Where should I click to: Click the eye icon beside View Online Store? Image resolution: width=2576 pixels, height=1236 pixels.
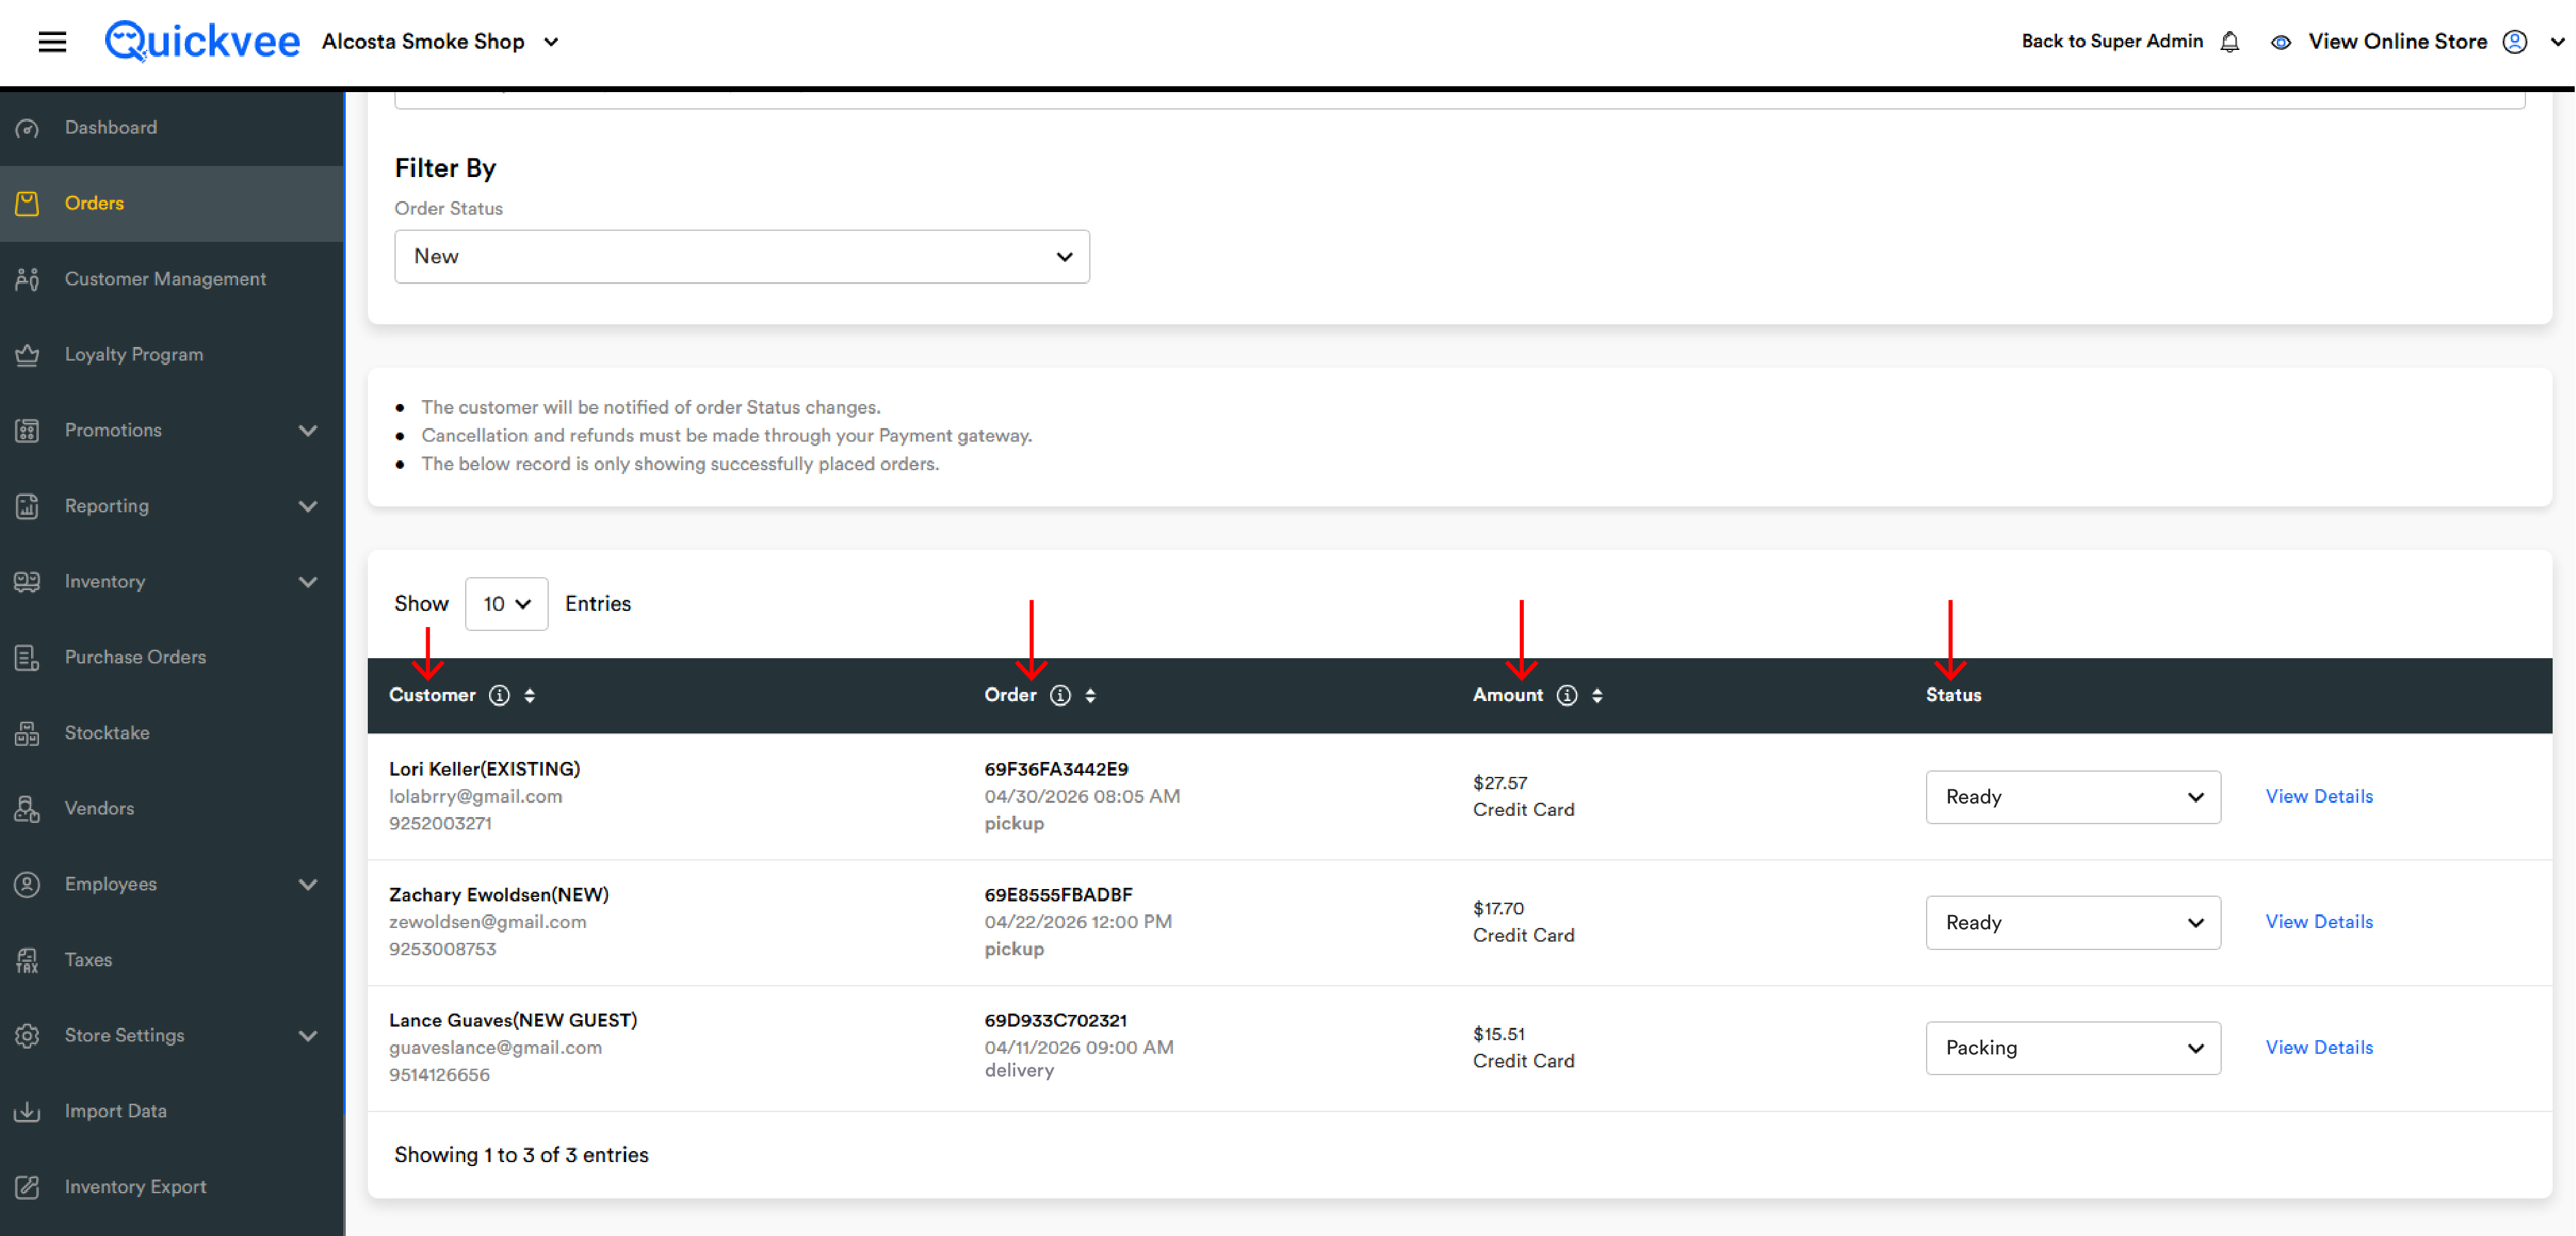[2281, 42]
